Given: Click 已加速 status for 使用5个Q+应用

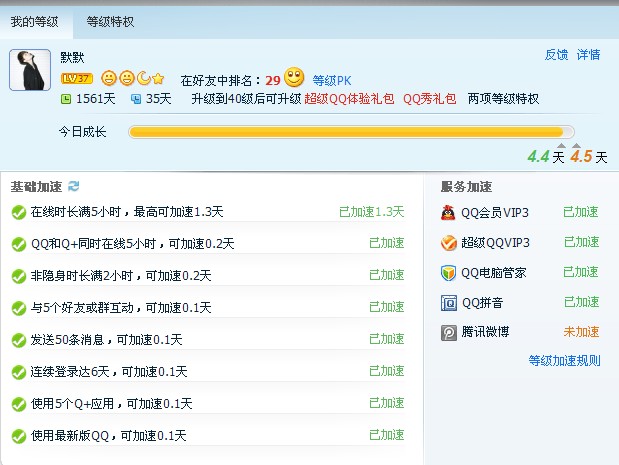Looking at the screenshot, I should click(386, 403).
